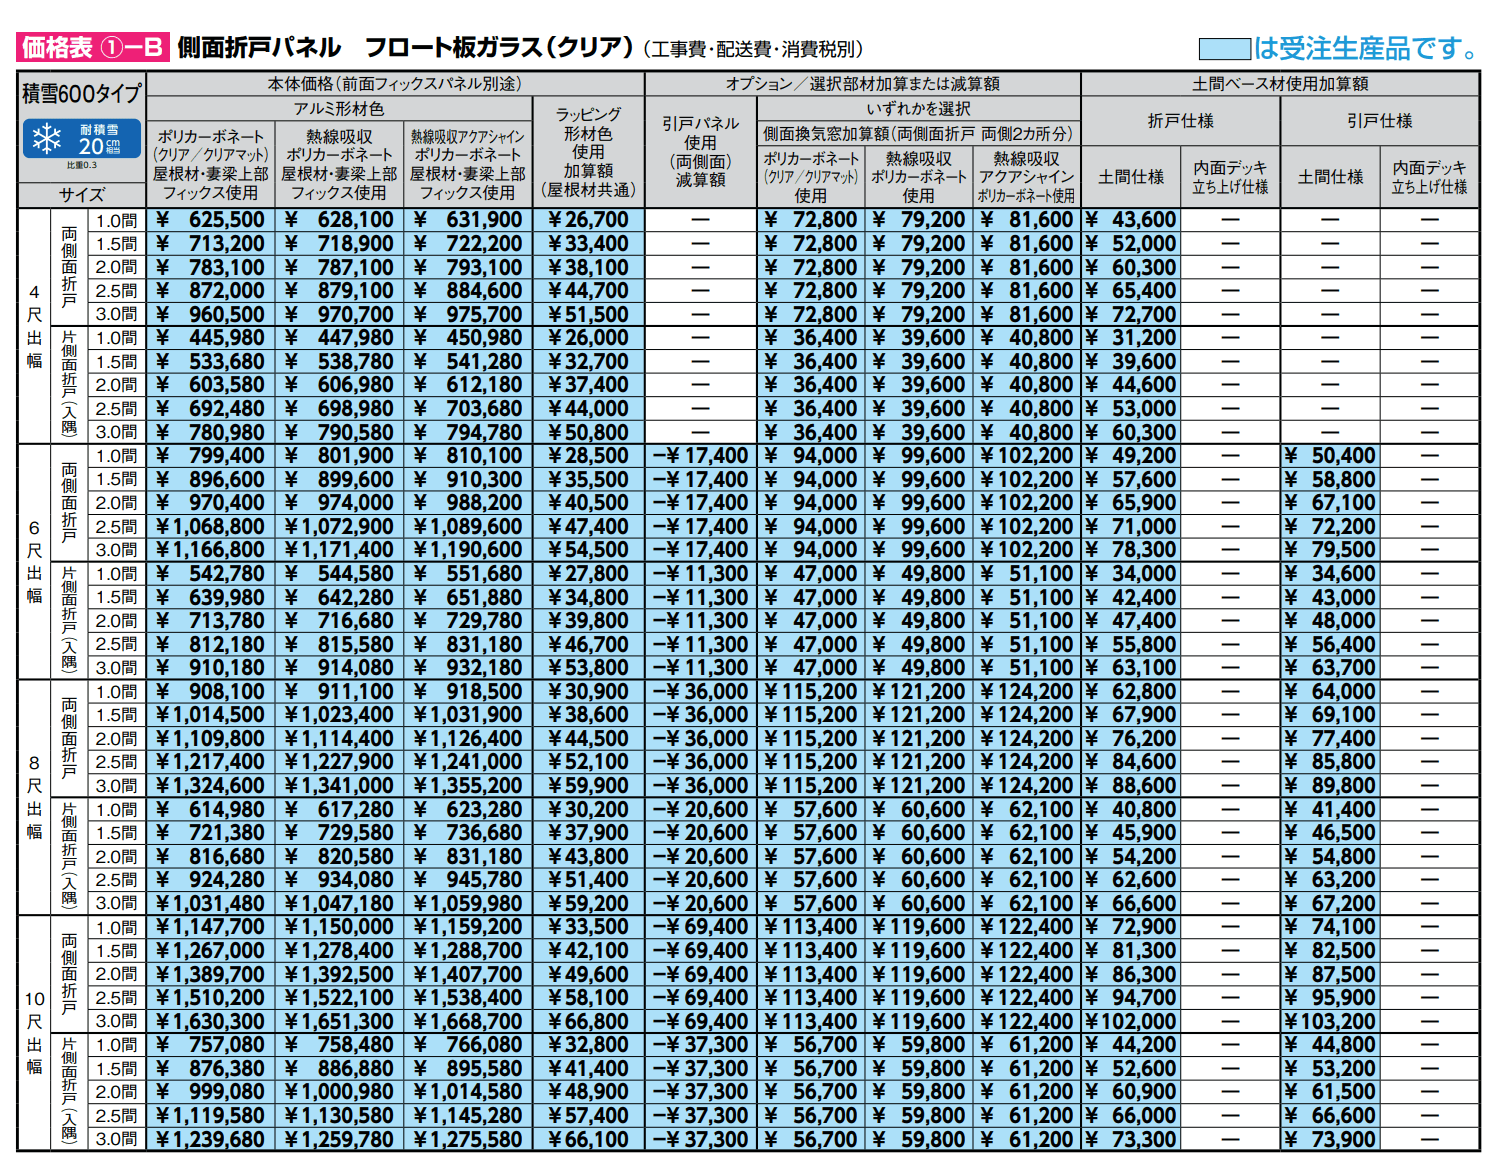Click the snowflake snow-load icon
Viewport: 1494px width, 1174px height.
tap(47, 139)
